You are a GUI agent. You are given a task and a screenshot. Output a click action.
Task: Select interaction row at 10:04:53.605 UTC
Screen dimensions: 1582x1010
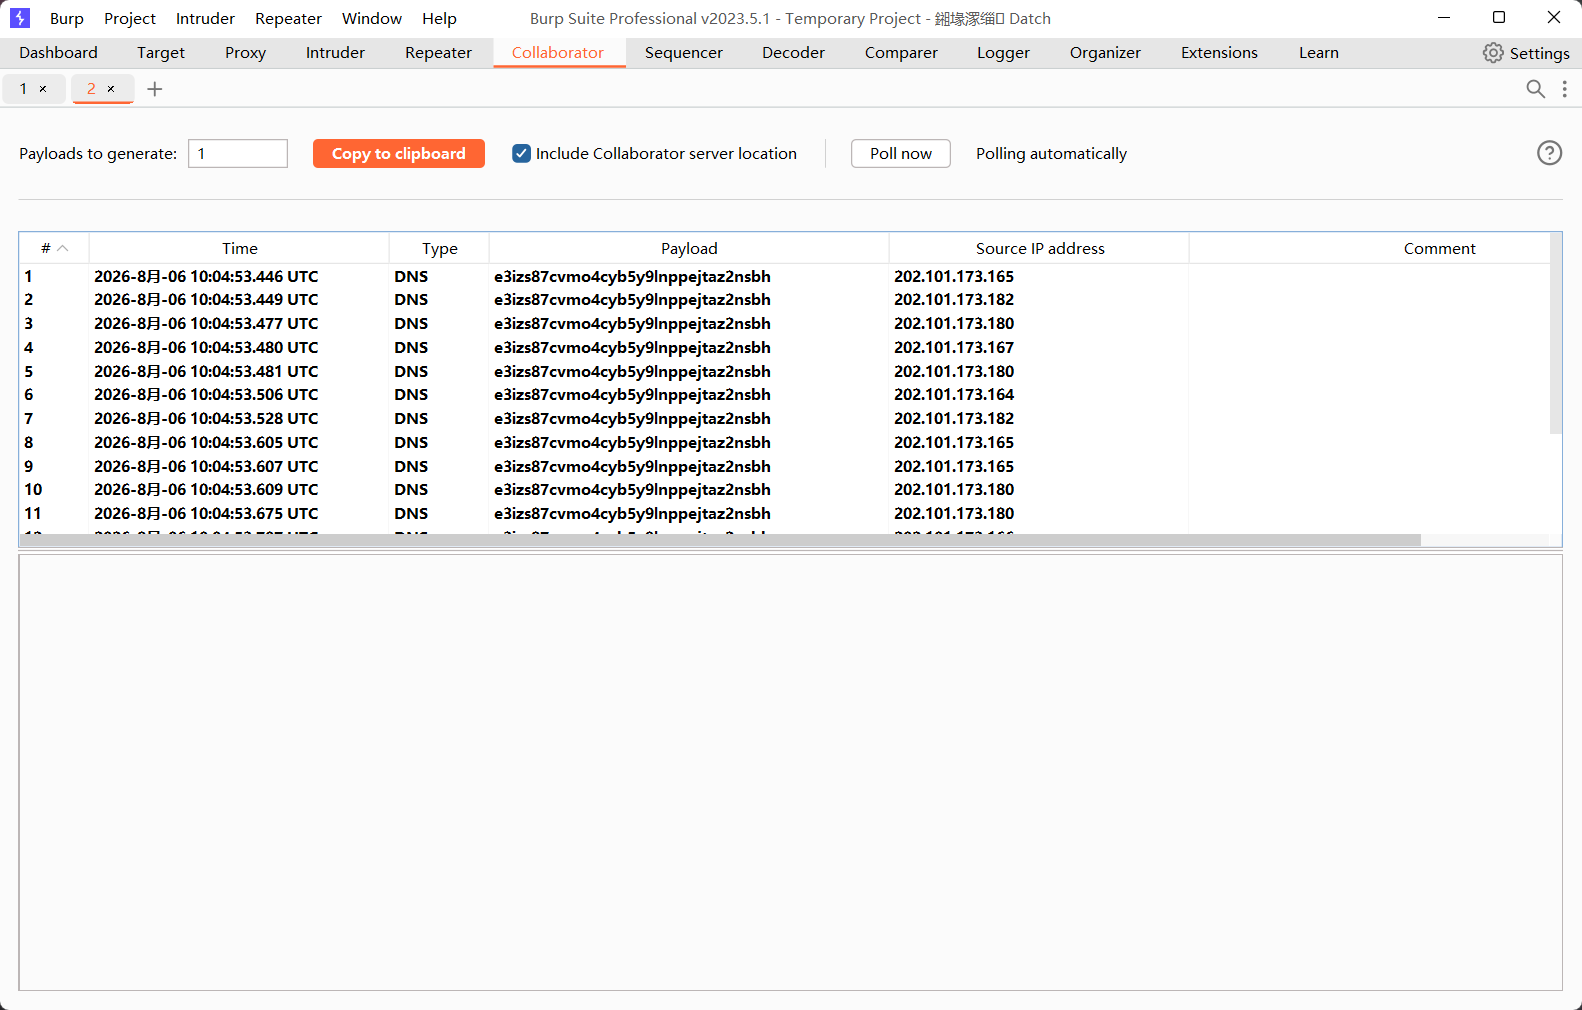pos(784,442)
